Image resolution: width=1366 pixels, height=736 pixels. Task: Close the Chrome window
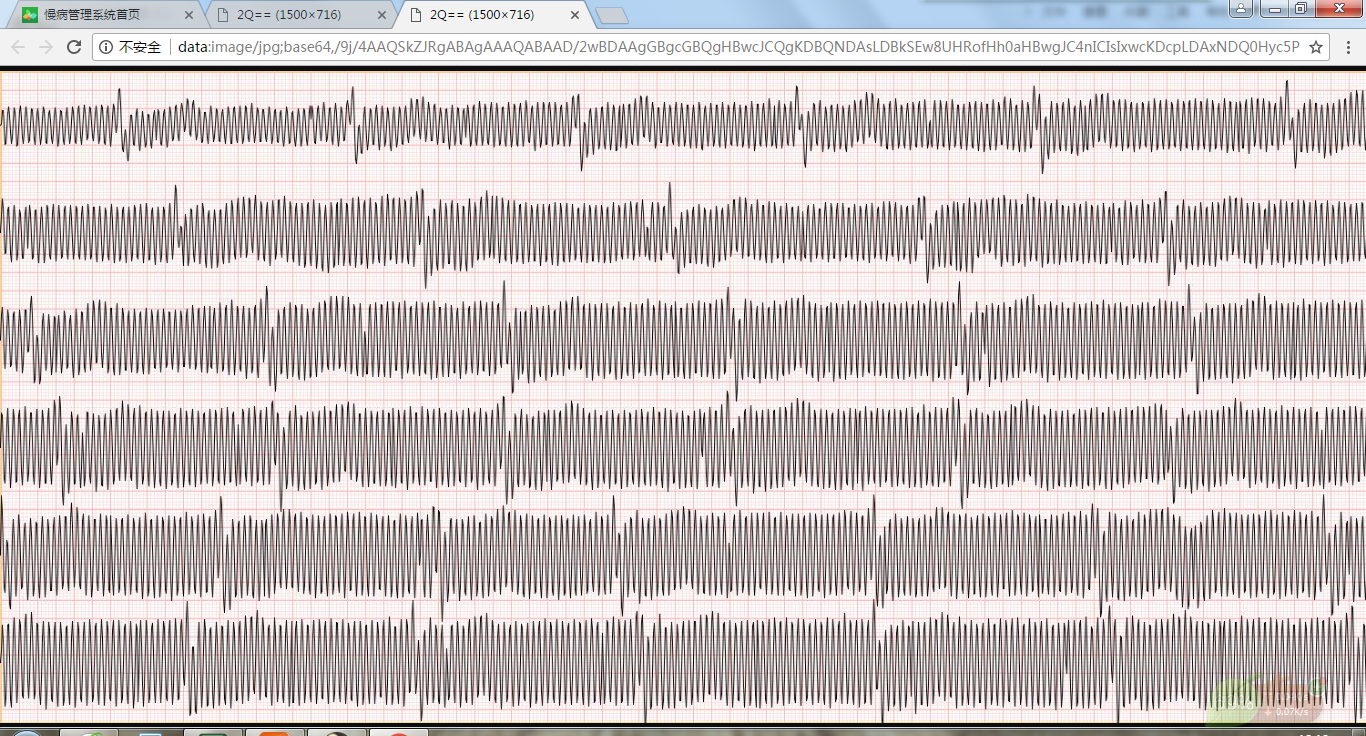[x=1337, y=9]
